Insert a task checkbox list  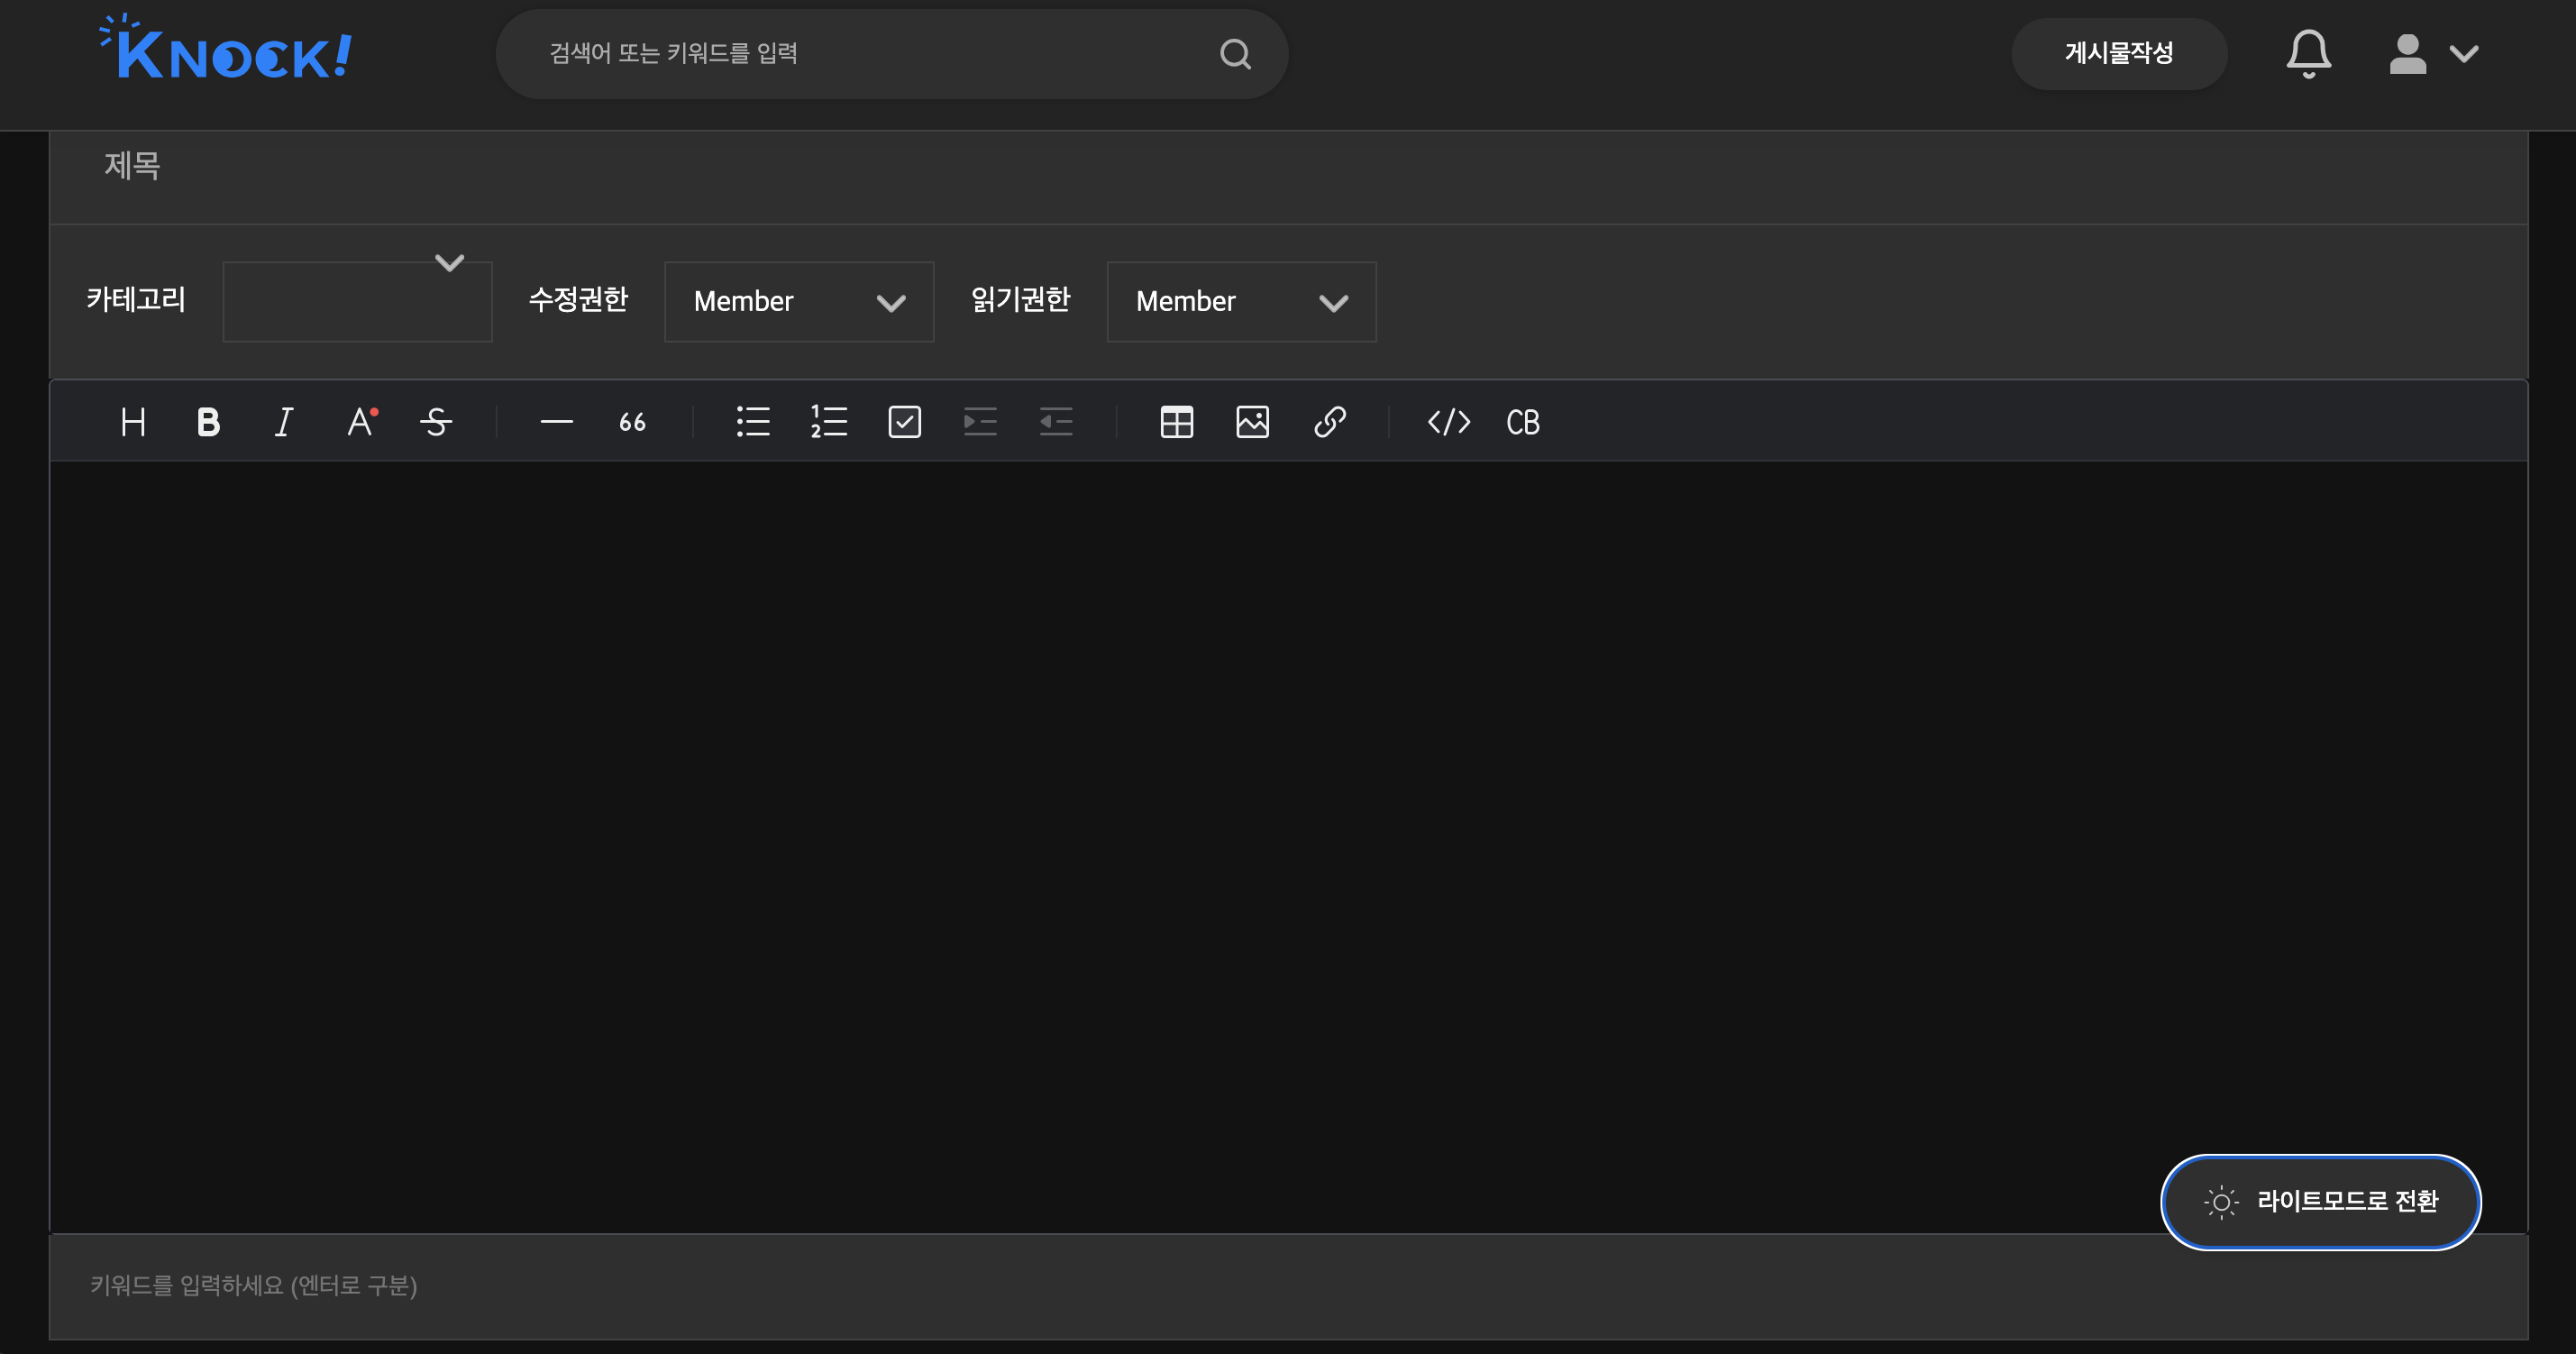tap(904, 422)
